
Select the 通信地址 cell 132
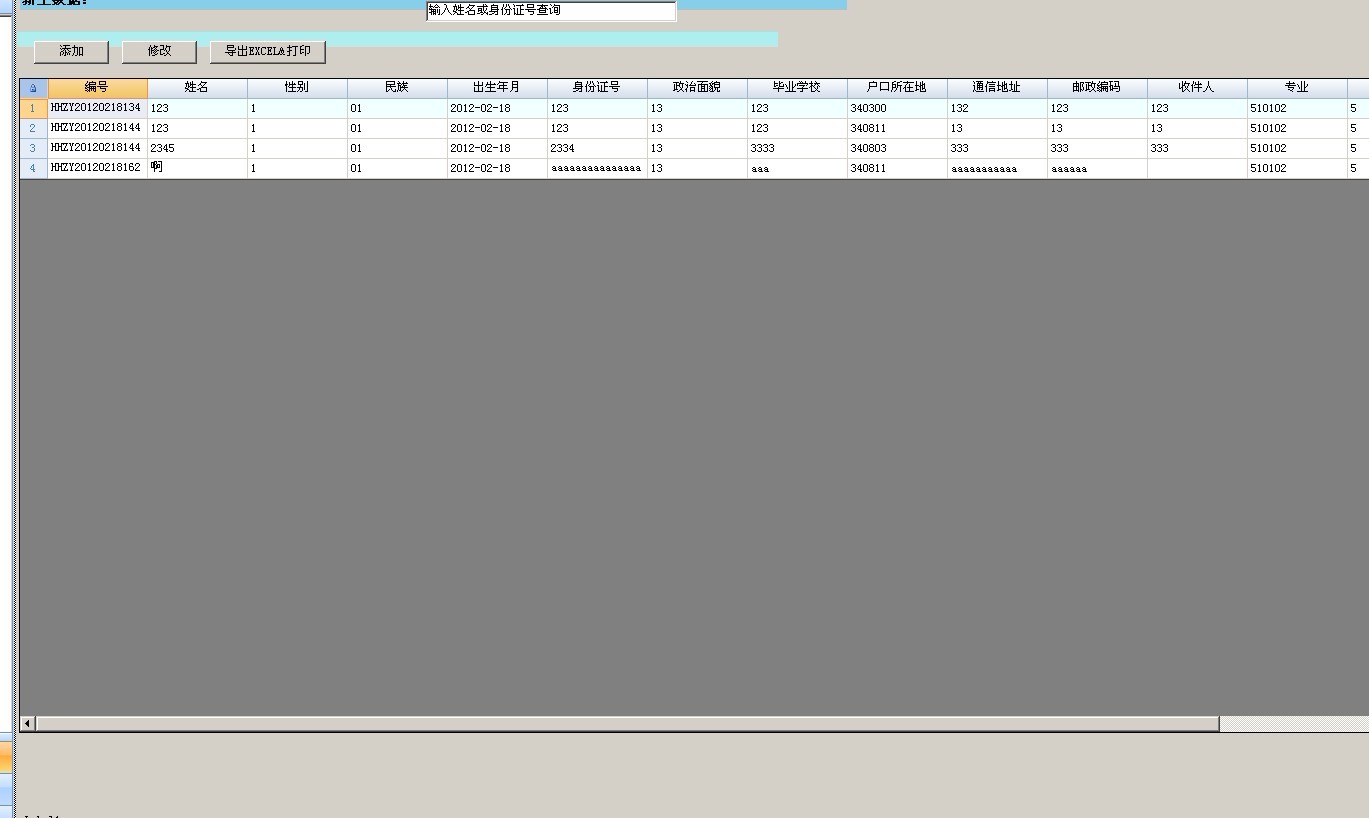(x=997, y=108)
